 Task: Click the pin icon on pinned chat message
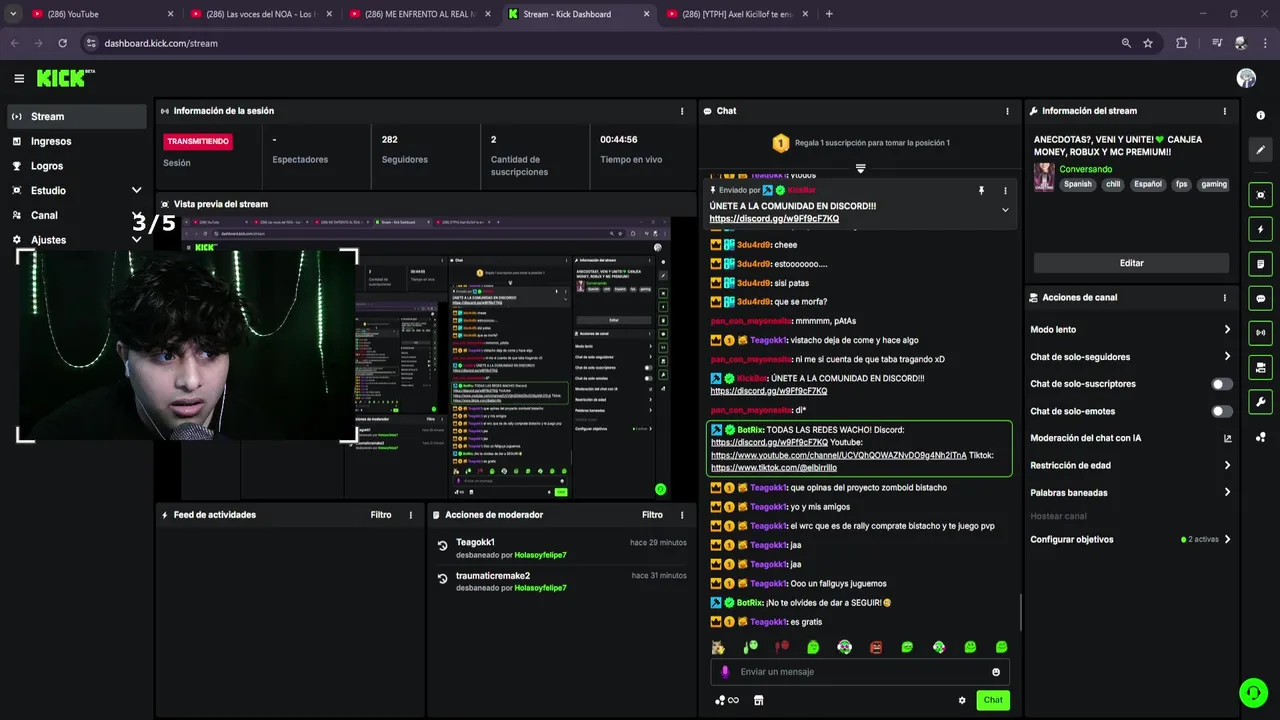[x=981, y=190]
